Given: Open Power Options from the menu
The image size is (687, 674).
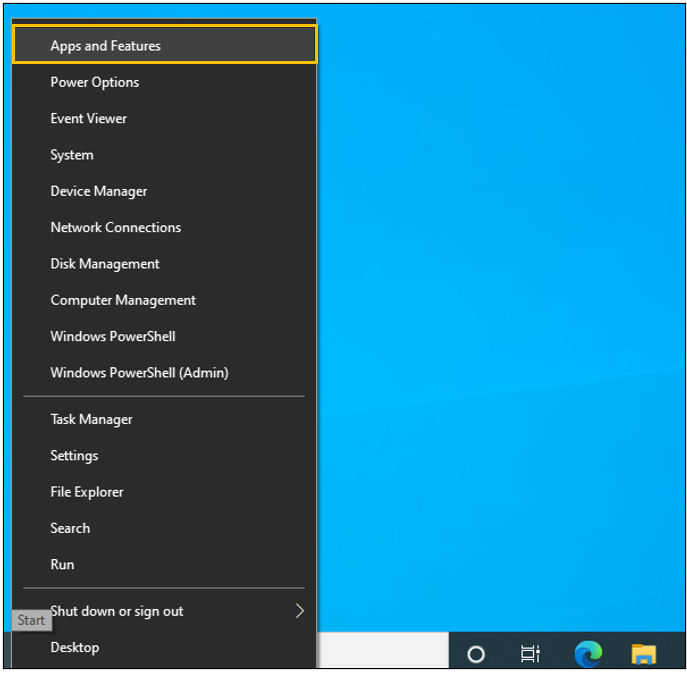Looking at the screenshot, I should coord(164,82).
